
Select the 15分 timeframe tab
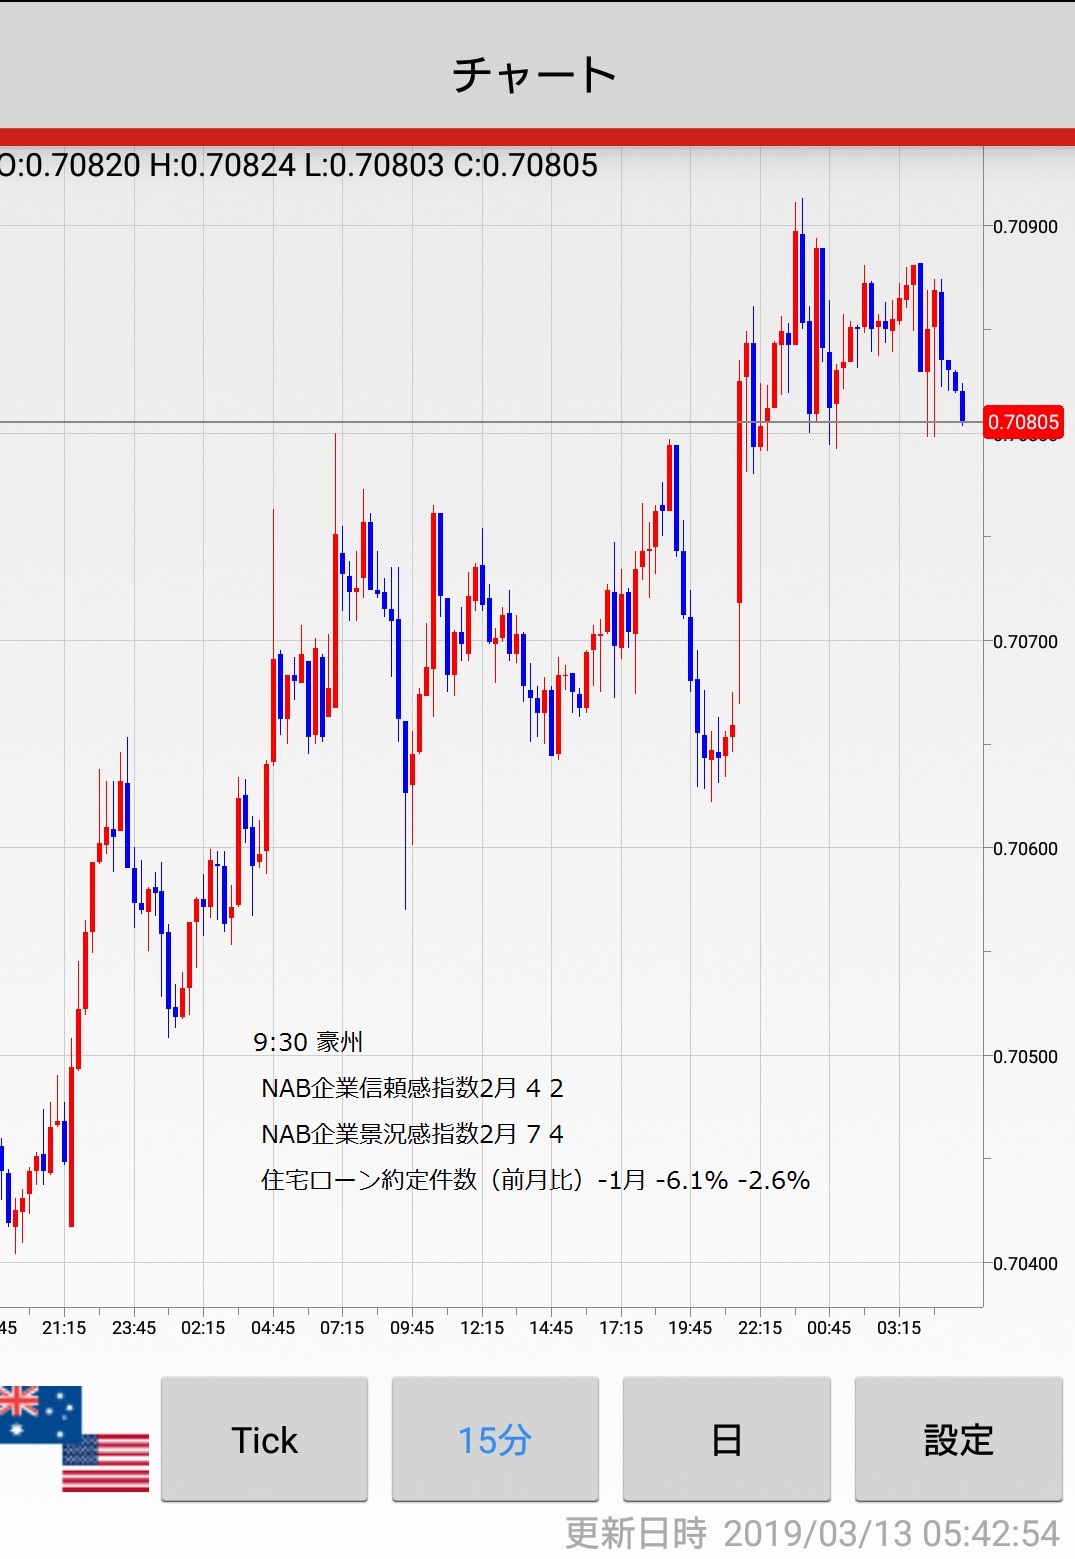pos(495,1439)
